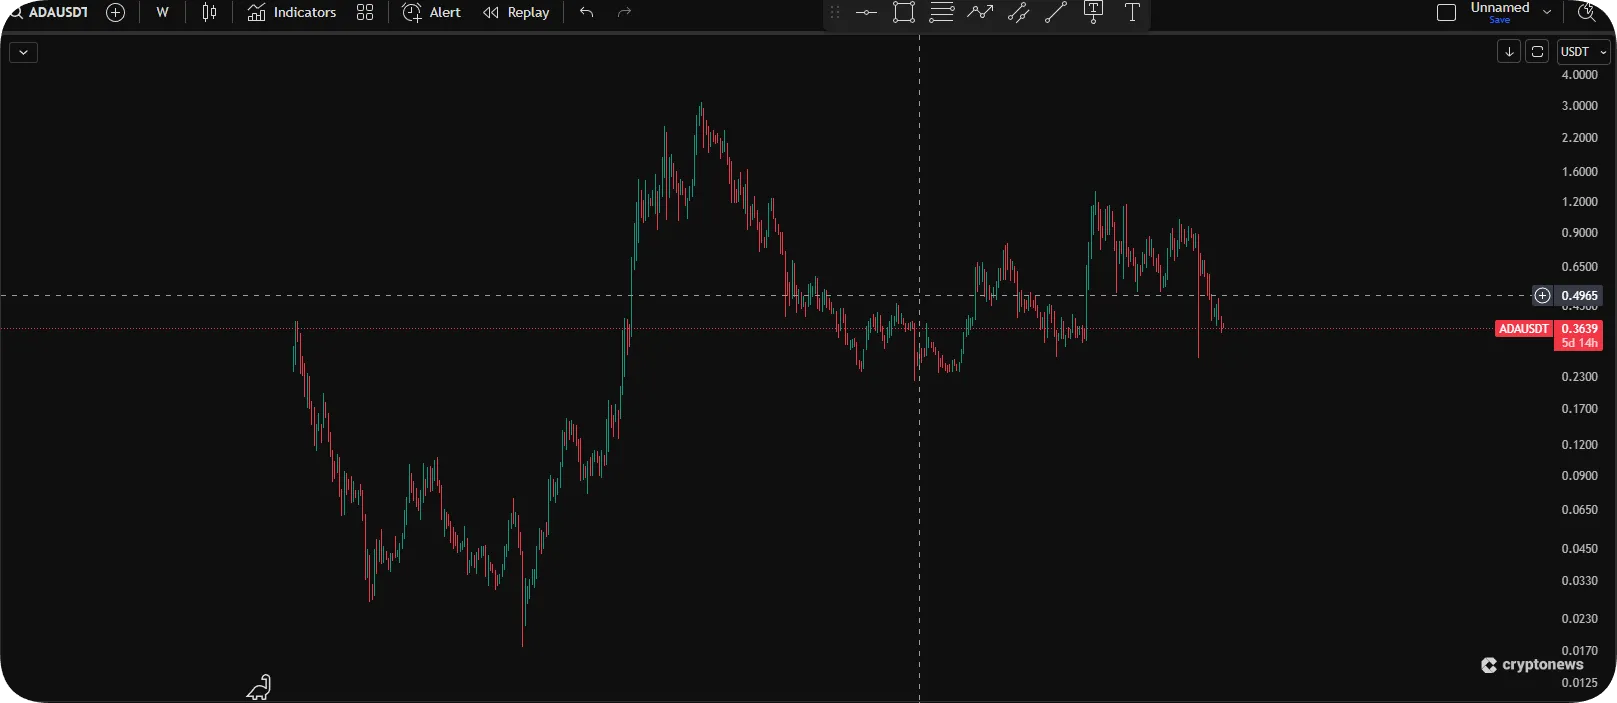1617x703 pixels.
Task: Open the Indicators menu
Action: point(292,13)
